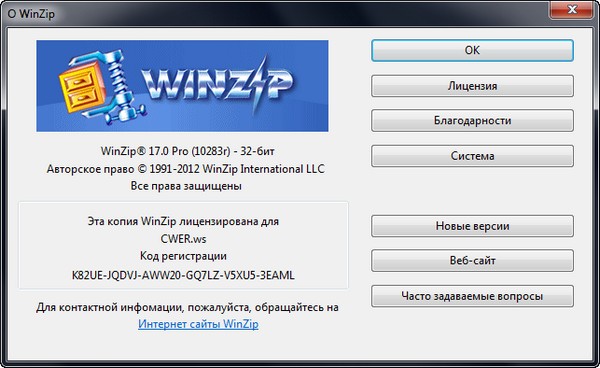Click the О WinZip title bar text
Viewport: 600px width, 368px height.
[x=31, y=14]
